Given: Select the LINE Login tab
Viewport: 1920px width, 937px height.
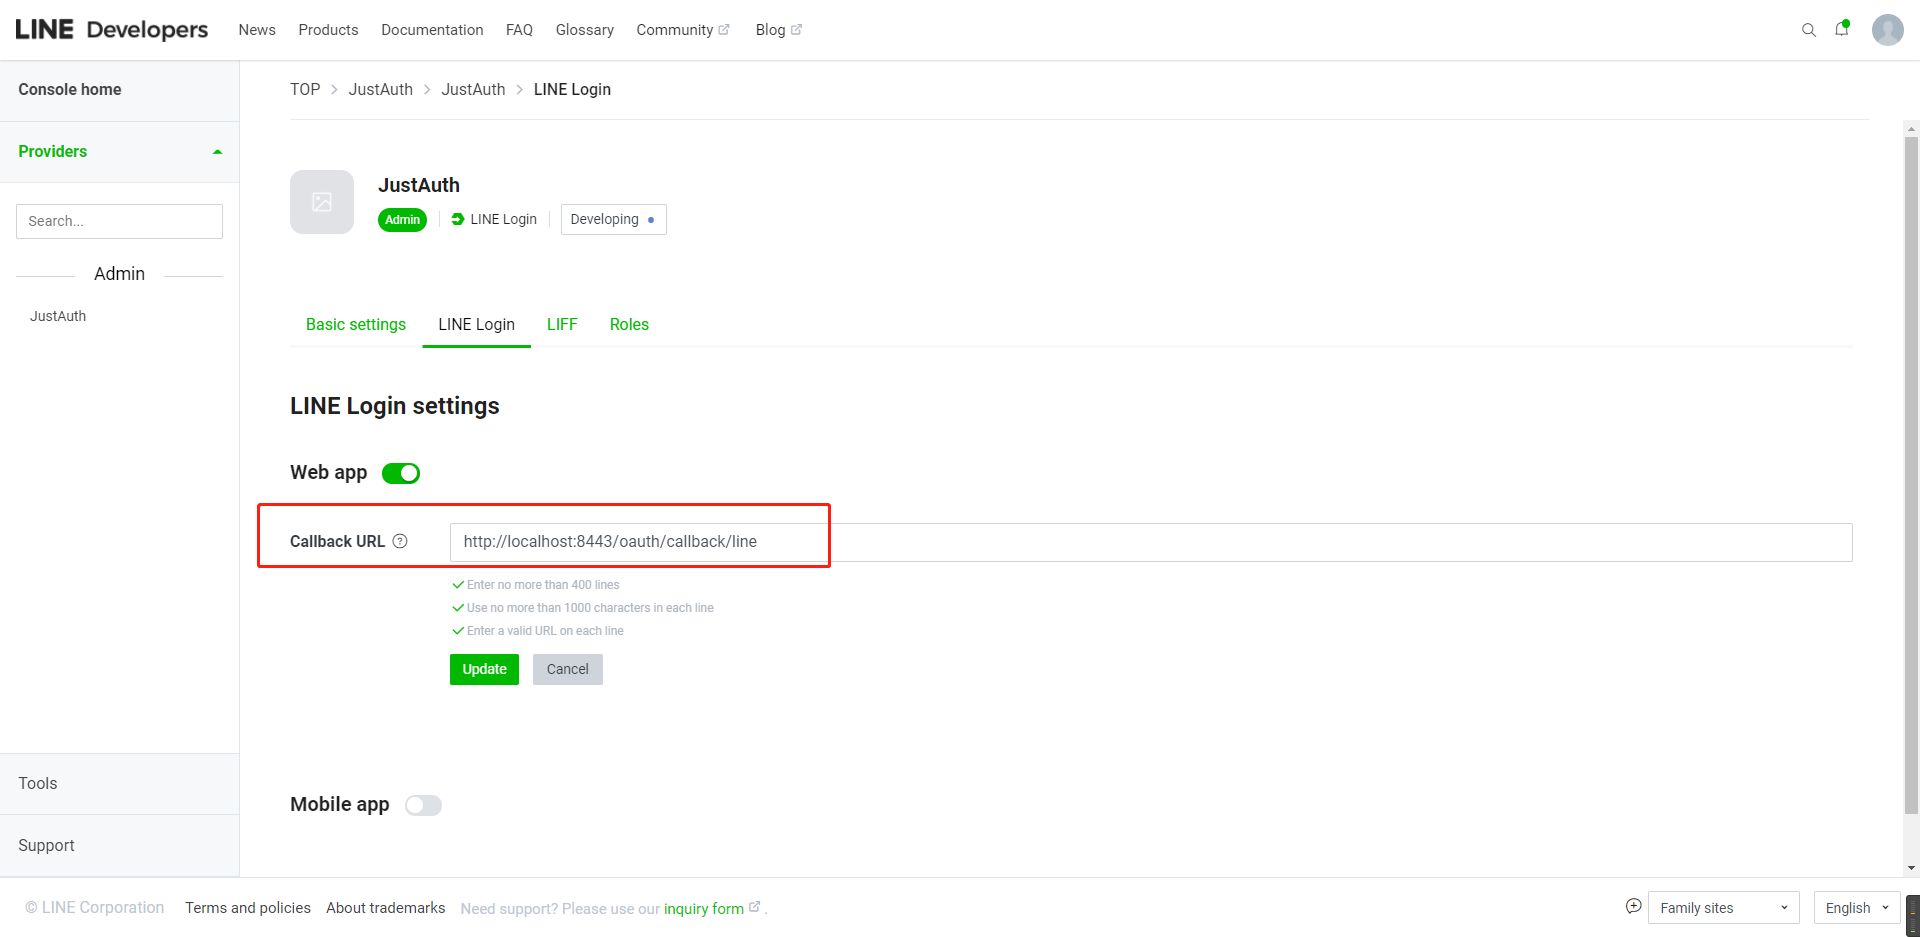Looking at the screenshot, I should pos(477,324).
